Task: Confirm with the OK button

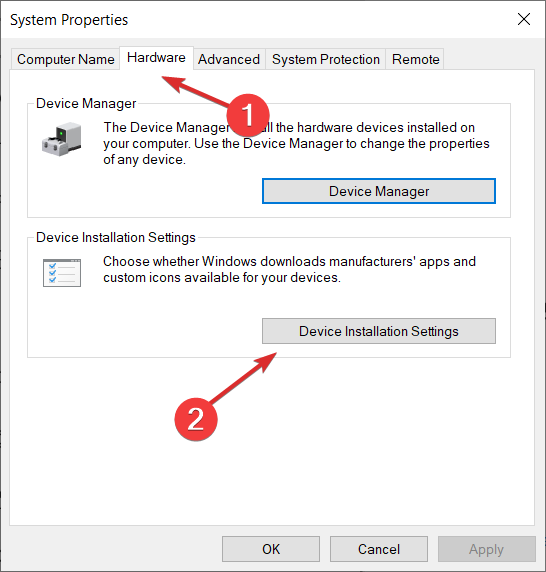Action: coord(271,549)
